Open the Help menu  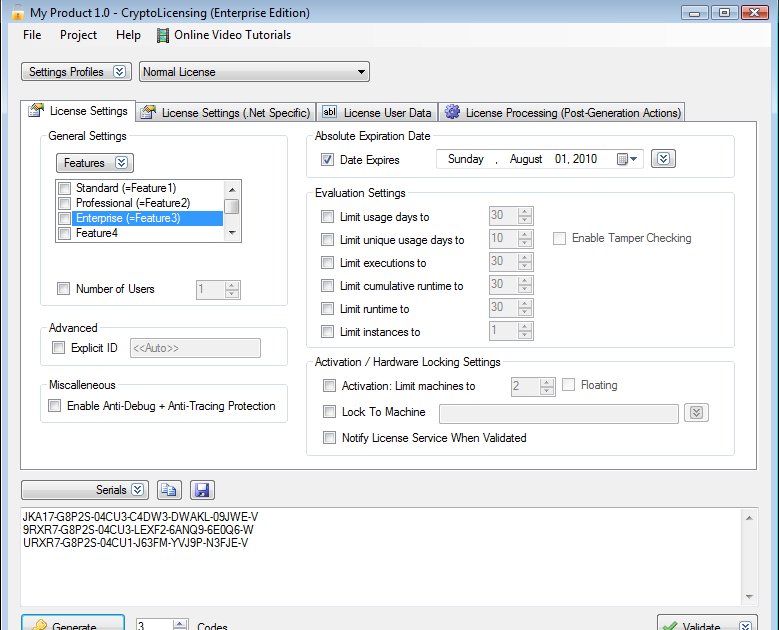(128, 35)
